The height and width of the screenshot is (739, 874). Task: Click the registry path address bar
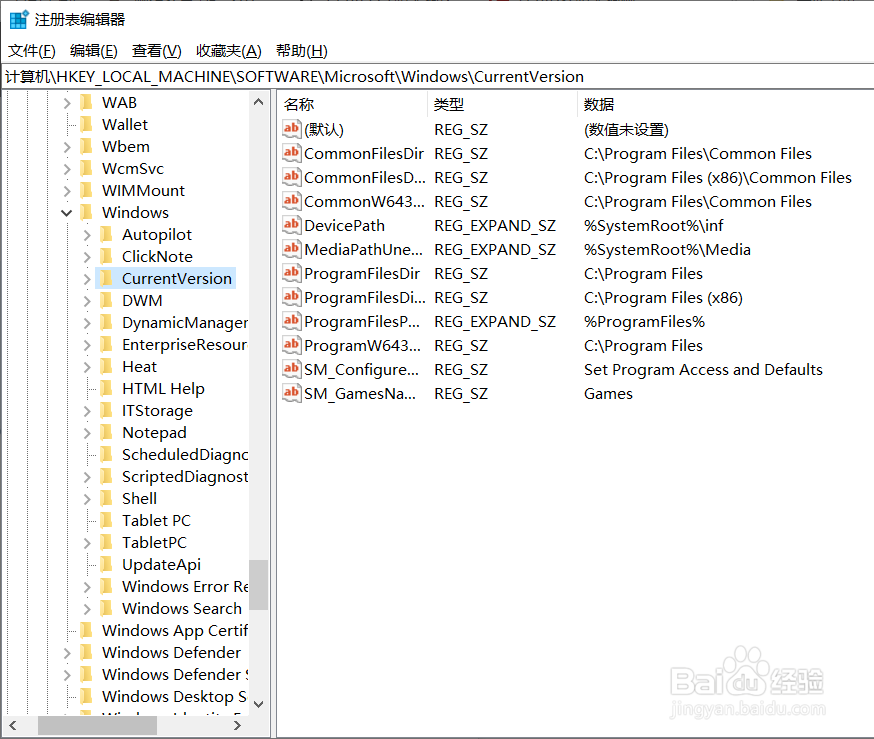click(x=400, y=76)
